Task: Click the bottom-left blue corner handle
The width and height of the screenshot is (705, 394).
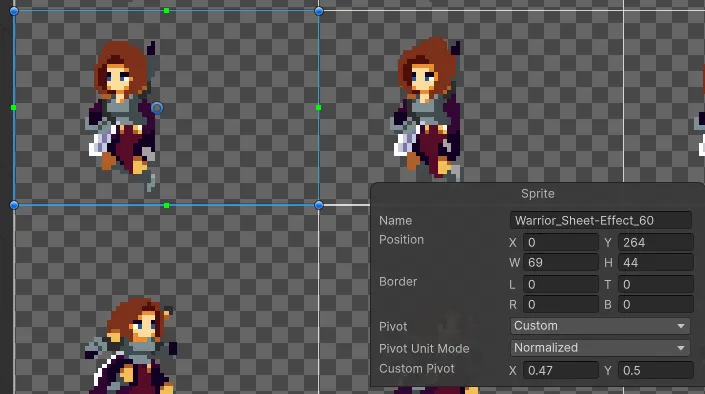Action: pos(14,205)
